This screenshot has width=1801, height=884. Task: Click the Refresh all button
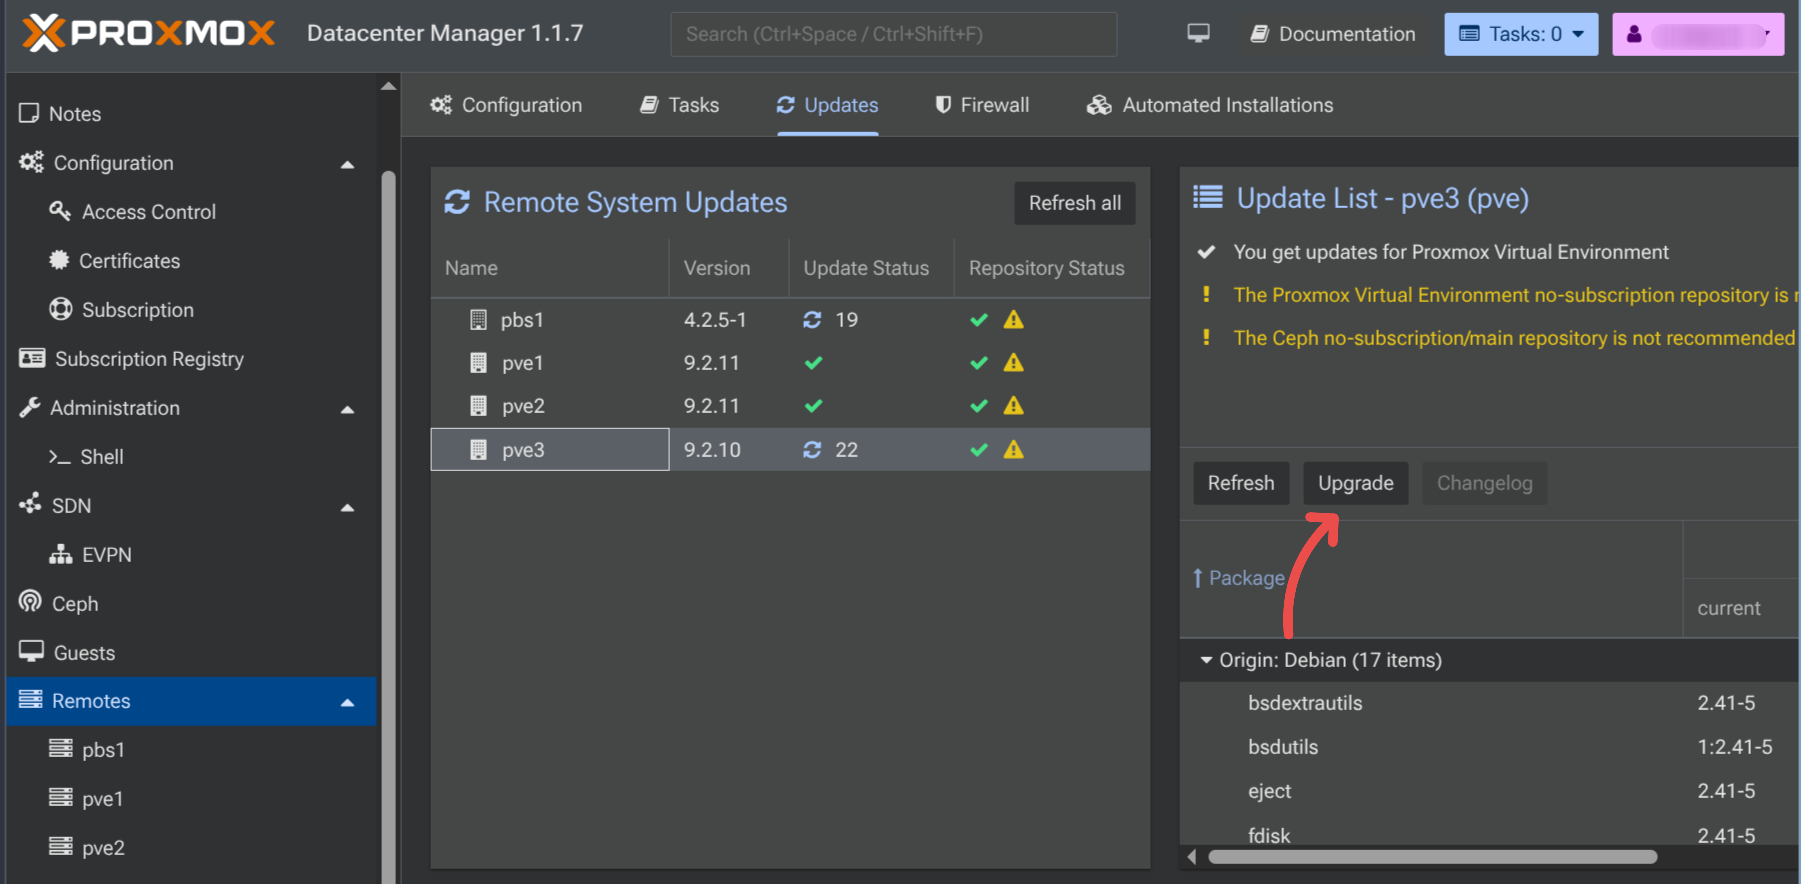1075,203
